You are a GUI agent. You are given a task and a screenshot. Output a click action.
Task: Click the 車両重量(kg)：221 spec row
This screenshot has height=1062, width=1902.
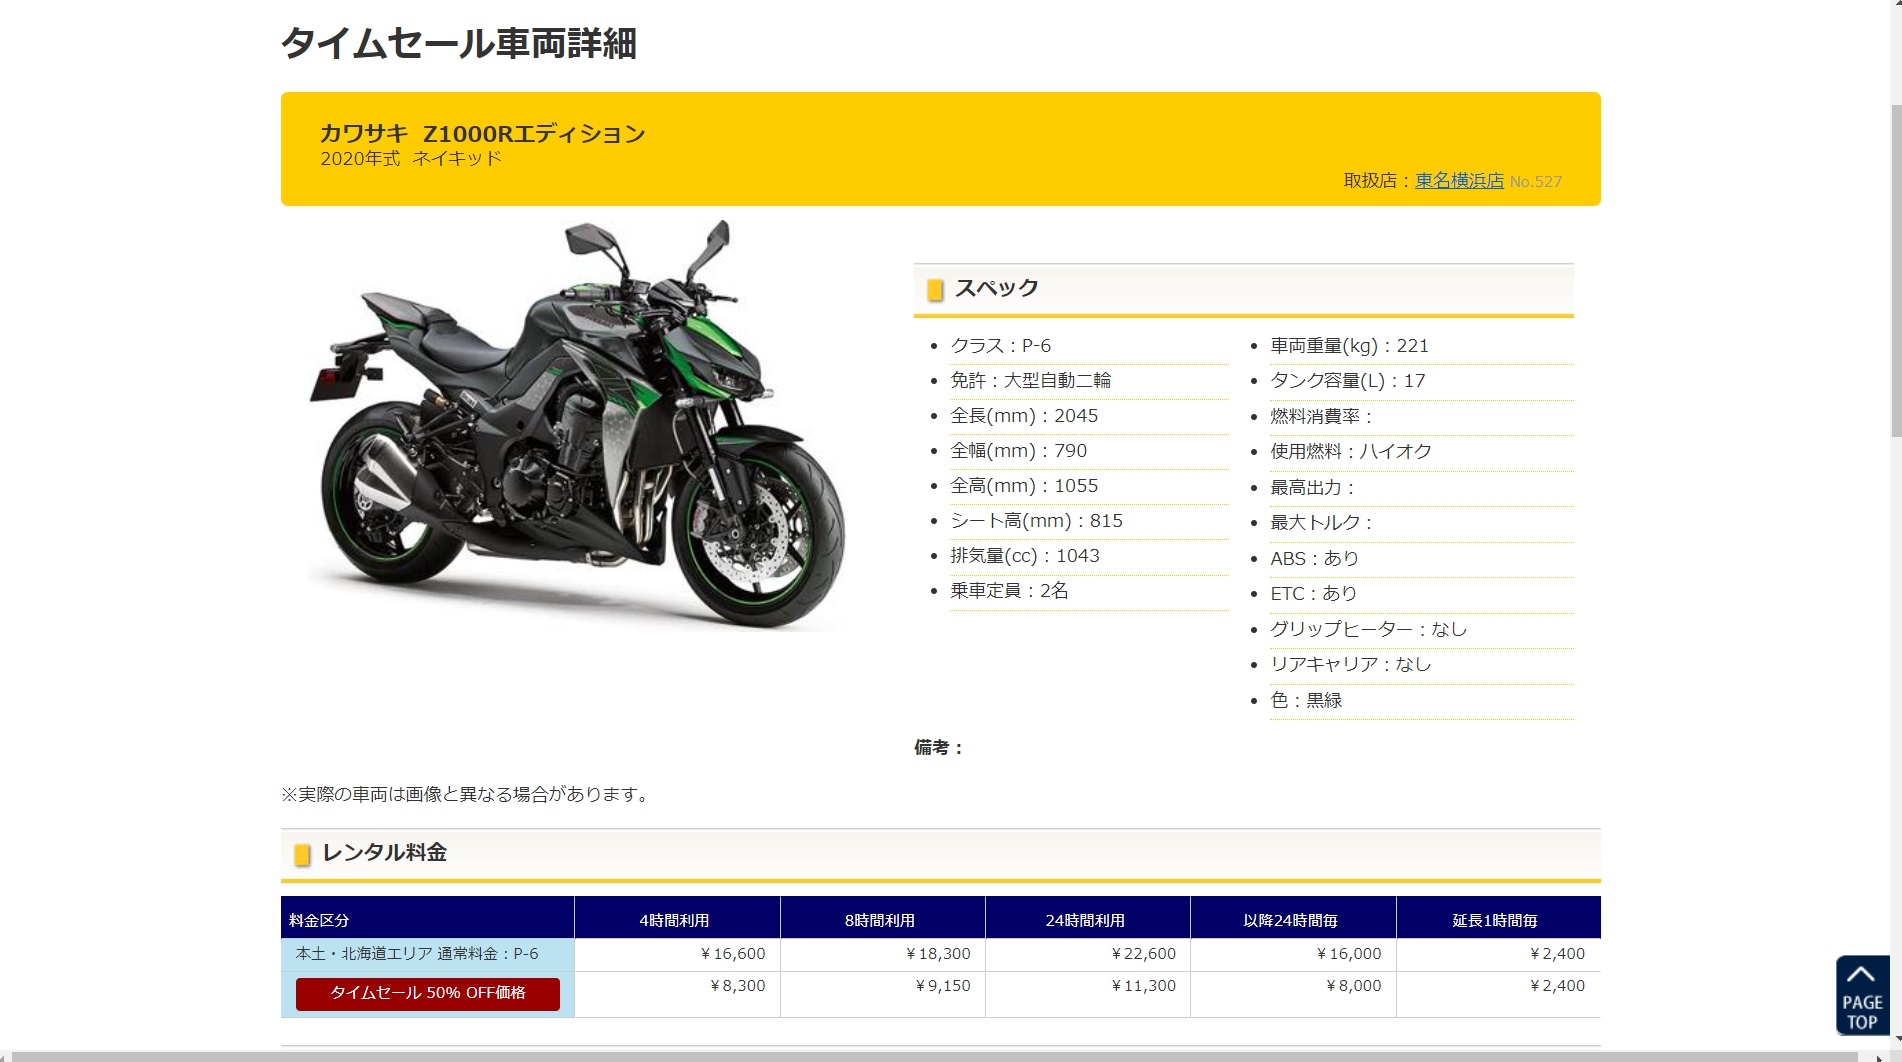tap(1421, 346)
